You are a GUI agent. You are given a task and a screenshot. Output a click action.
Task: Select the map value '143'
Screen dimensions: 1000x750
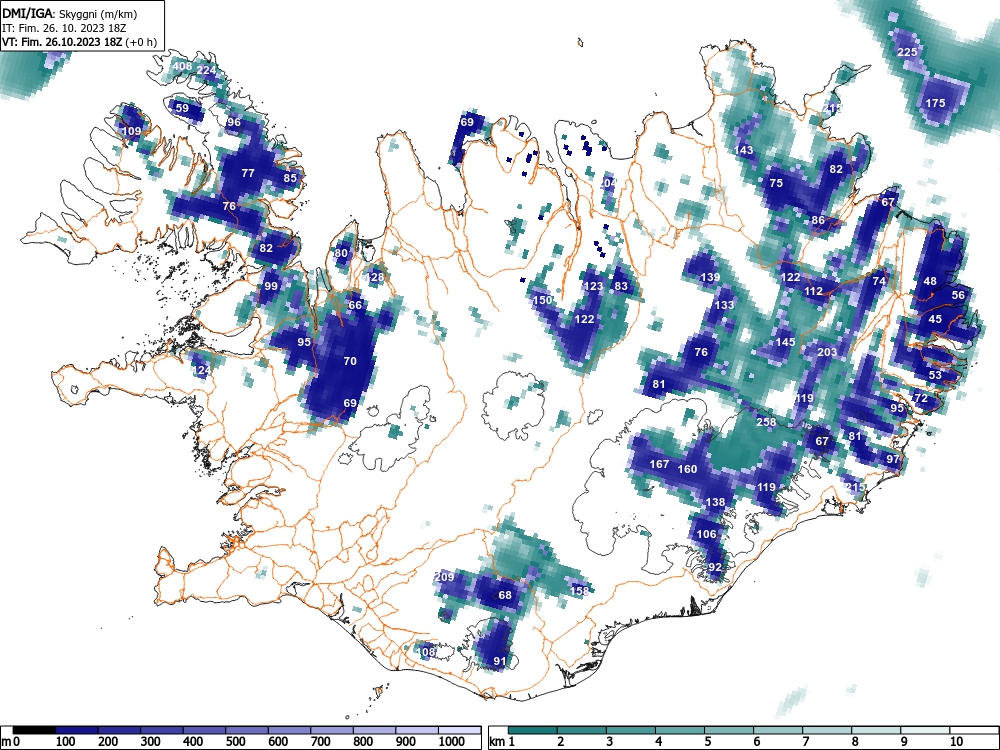[744, 151]
